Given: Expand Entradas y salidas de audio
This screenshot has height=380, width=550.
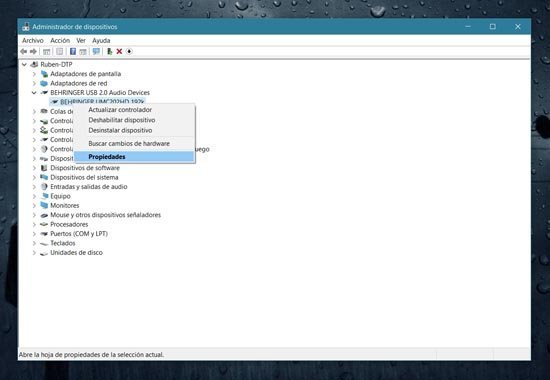Looking at the screenshot, I should point(34,187).
